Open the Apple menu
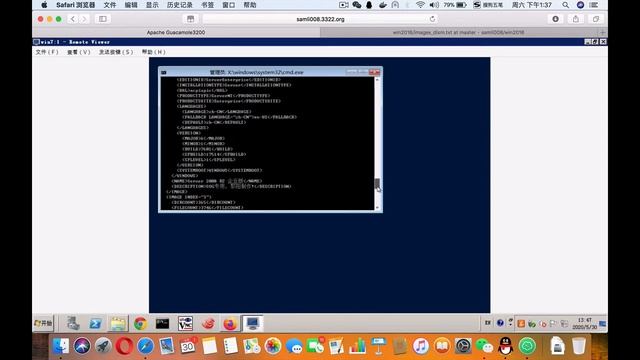 point(44,5)
